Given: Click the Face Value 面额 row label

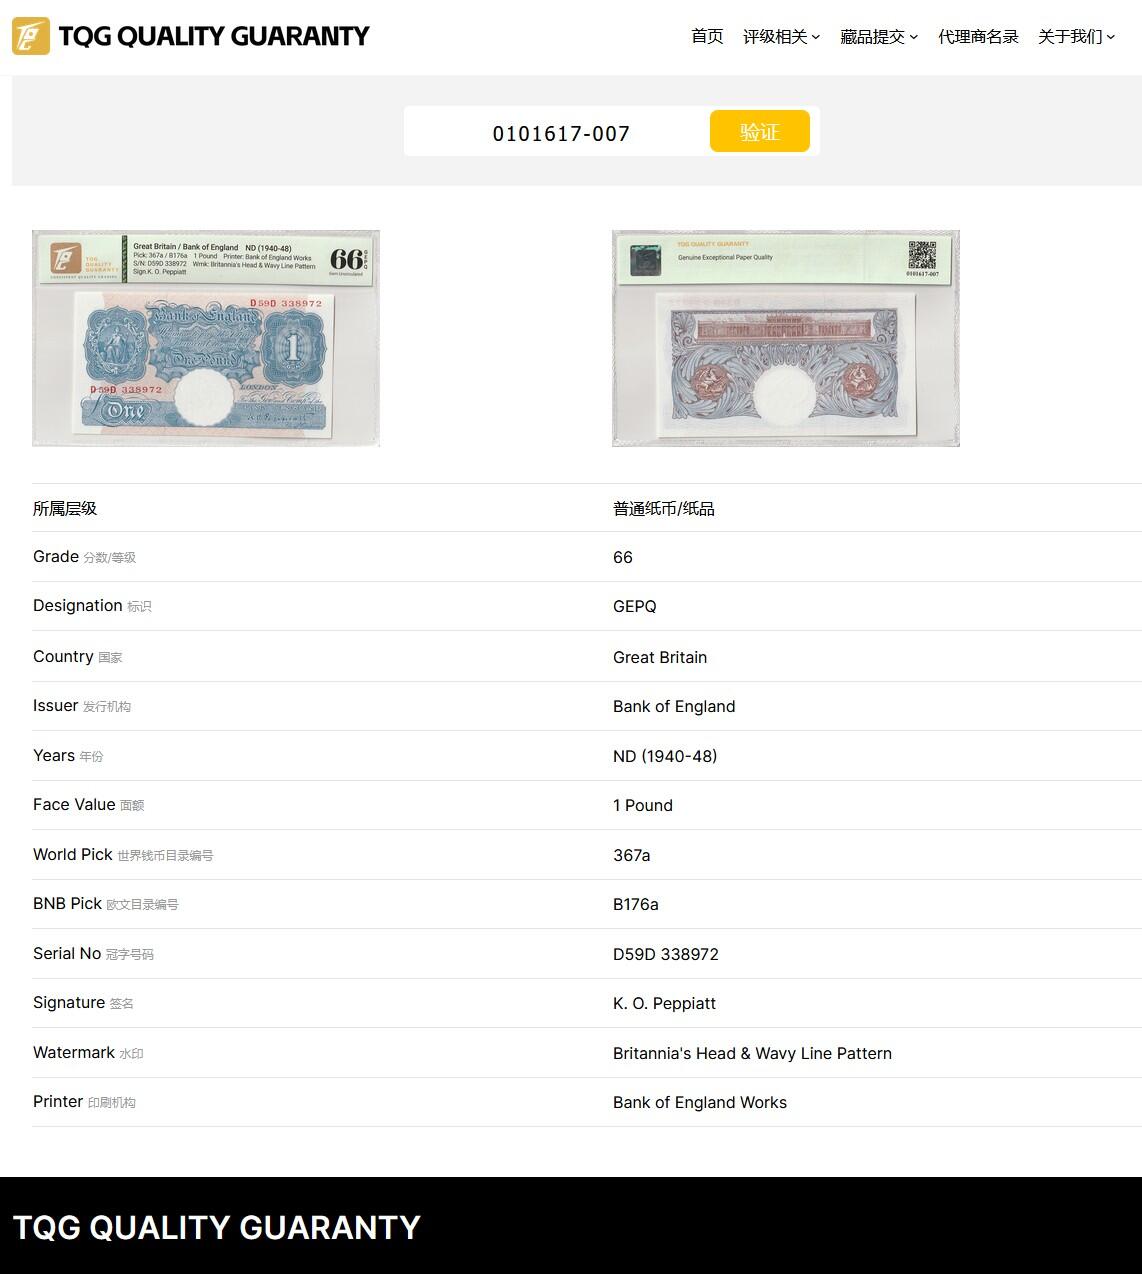Looking at the screenshot, I should tap(89, 805).
